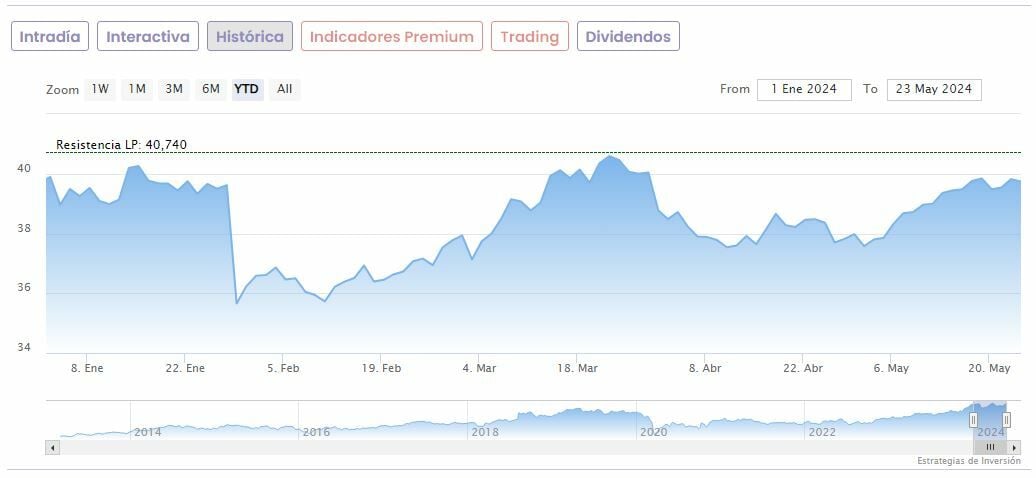1036x478 pixels.
Task: Click the navigator scroll right arrow
Action: coord(1014,448)
